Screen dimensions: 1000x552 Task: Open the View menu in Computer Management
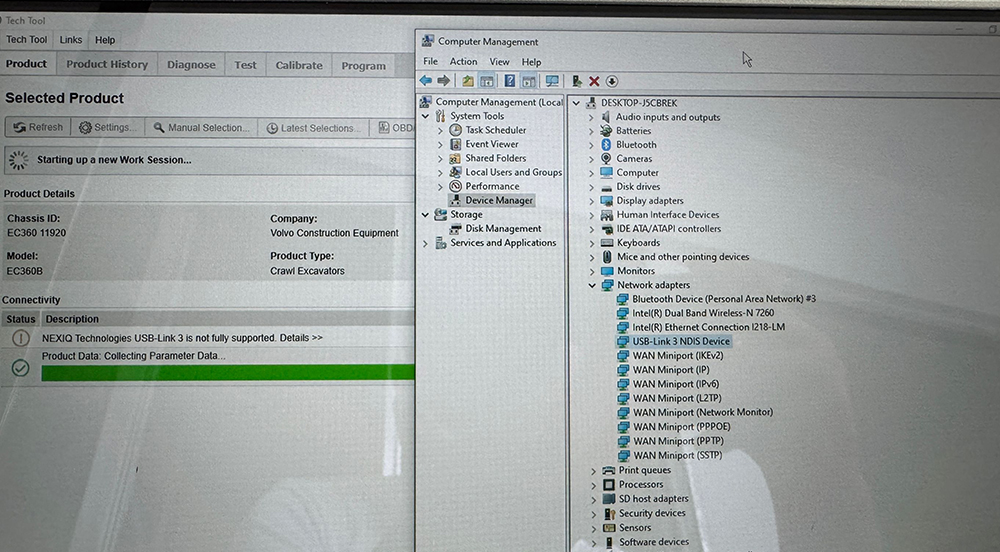(x=499, y=62)
